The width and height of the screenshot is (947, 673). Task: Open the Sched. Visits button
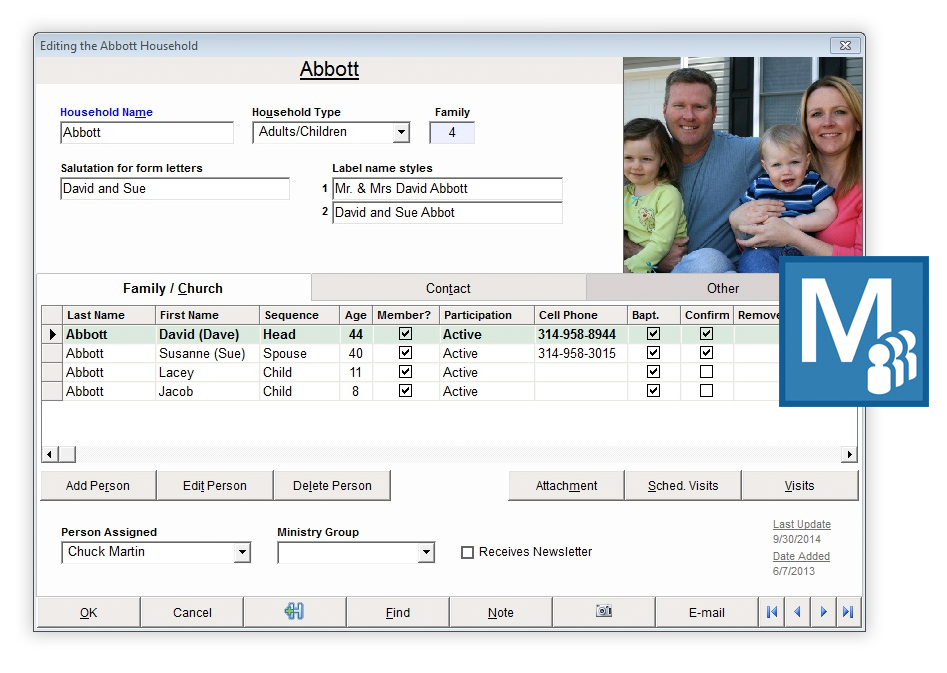pyautogui.click(x=683, y=485)
